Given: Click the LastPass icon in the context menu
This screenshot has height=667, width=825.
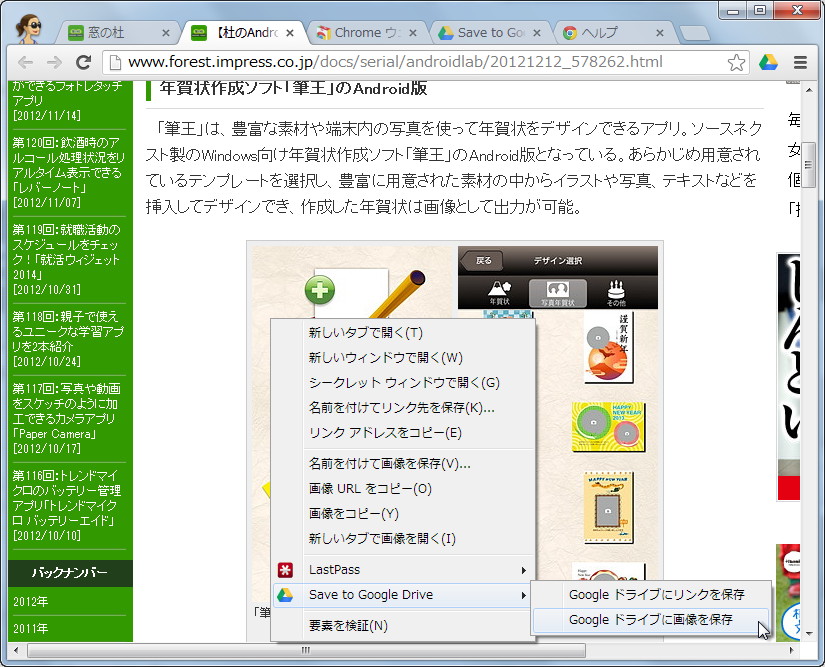Looking at the screenshot, I should pyautogui.click(x=285, y=568).
